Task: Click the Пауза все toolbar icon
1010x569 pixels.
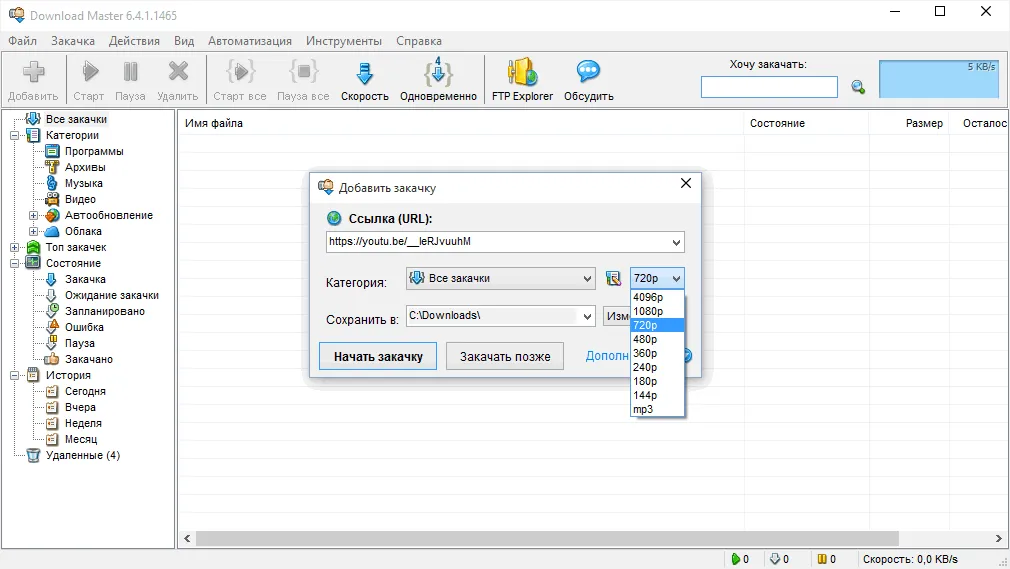Action: [x=303, y=80]
